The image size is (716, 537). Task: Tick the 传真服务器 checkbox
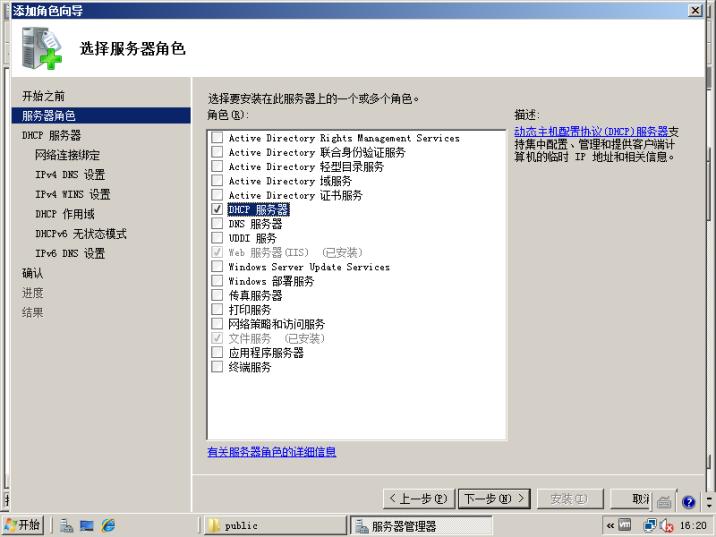pos(217,295)
